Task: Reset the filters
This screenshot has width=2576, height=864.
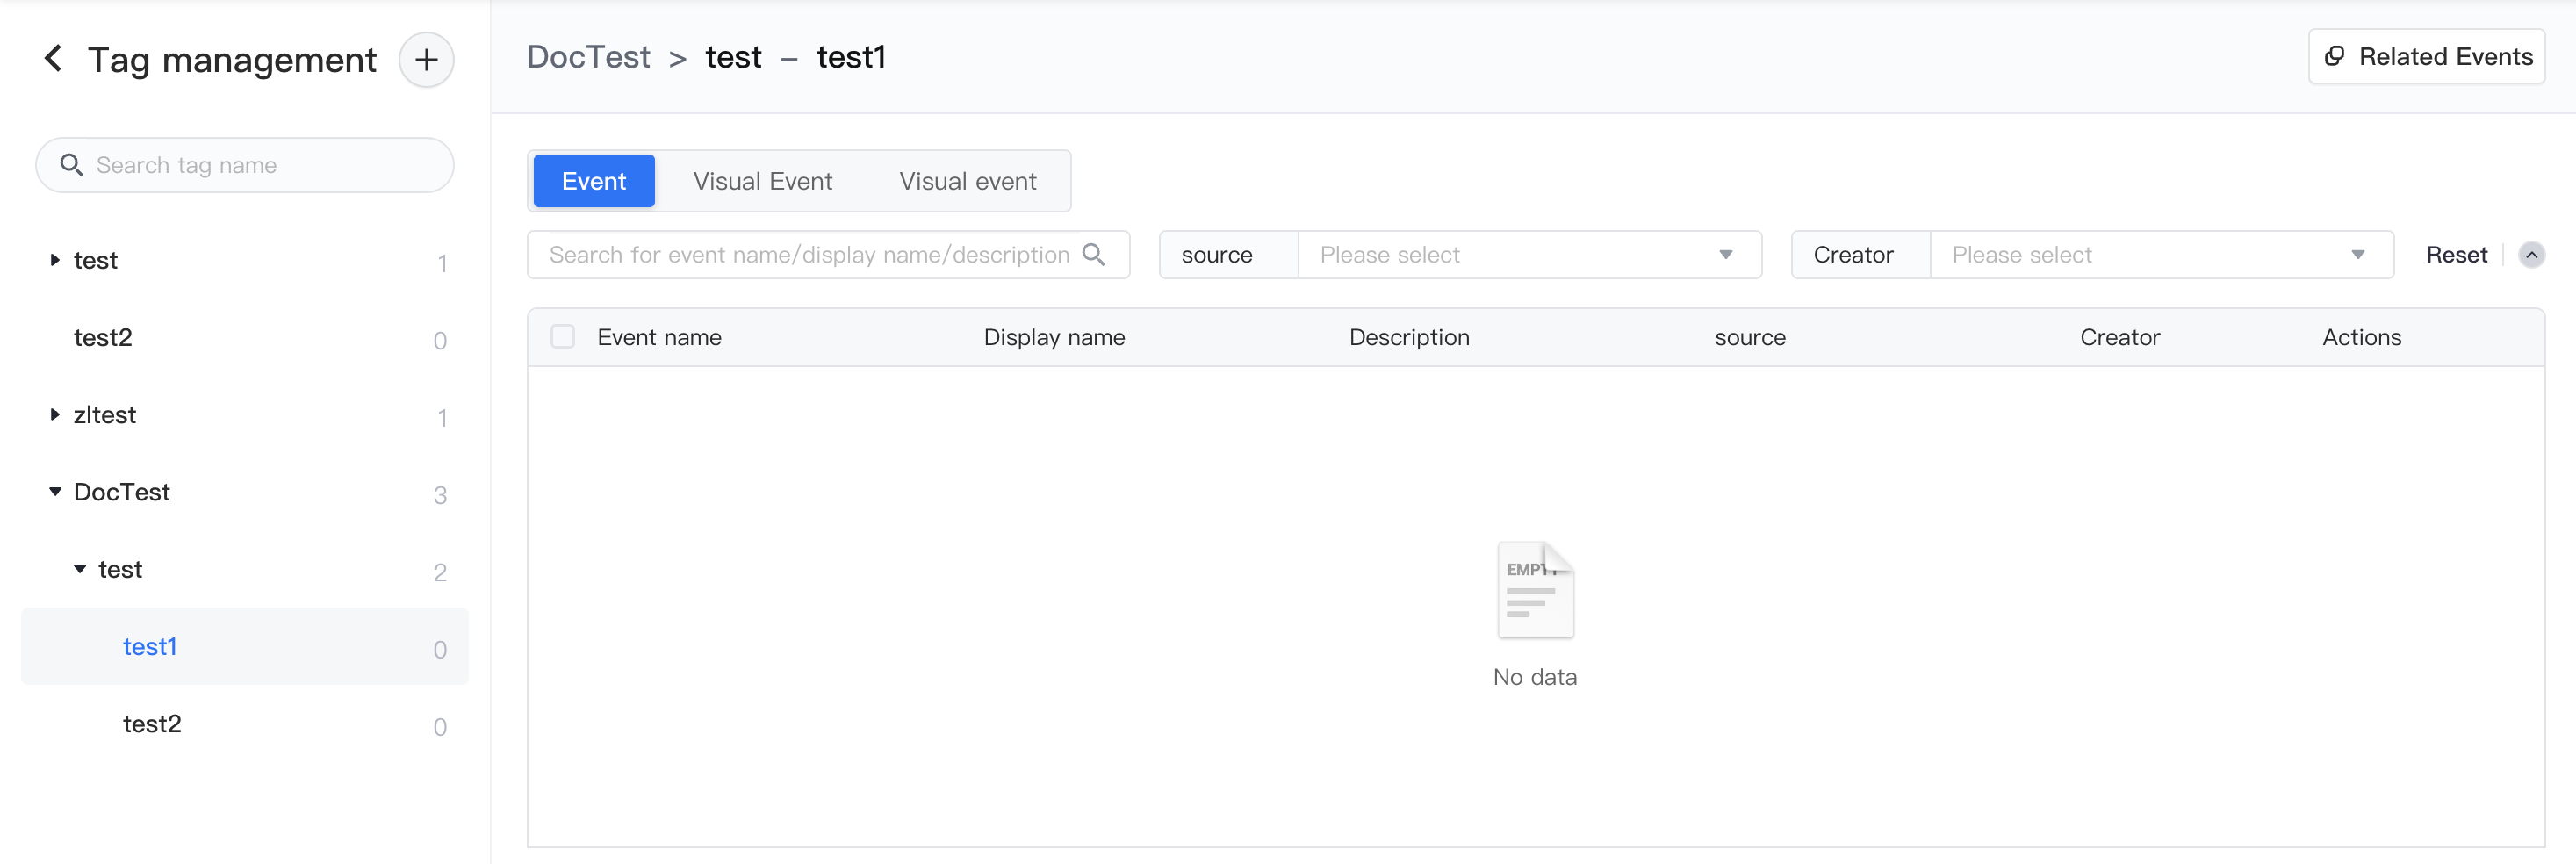Action: (x=2456, y=255)
